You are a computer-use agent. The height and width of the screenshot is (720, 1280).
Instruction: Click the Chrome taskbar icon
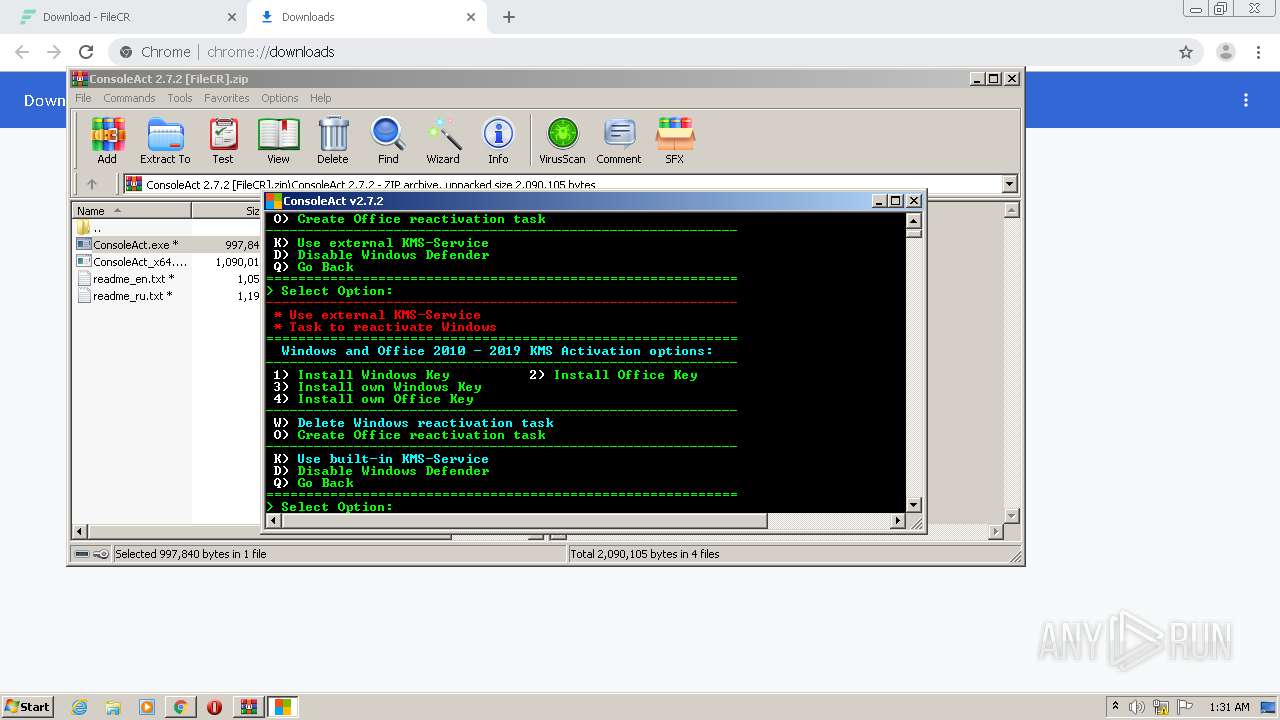click(x=180, y=707)
